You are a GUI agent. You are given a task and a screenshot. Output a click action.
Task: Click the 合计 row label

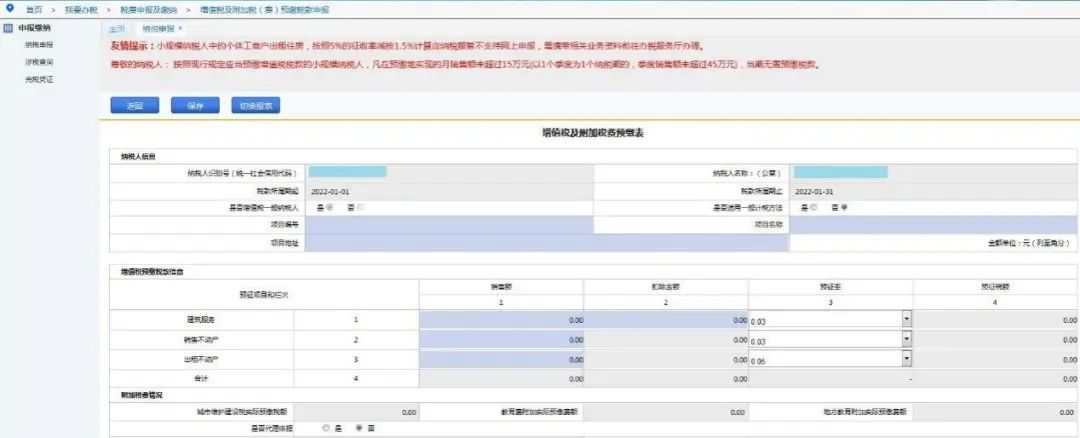pyautogui.click(x=201, y=378)
